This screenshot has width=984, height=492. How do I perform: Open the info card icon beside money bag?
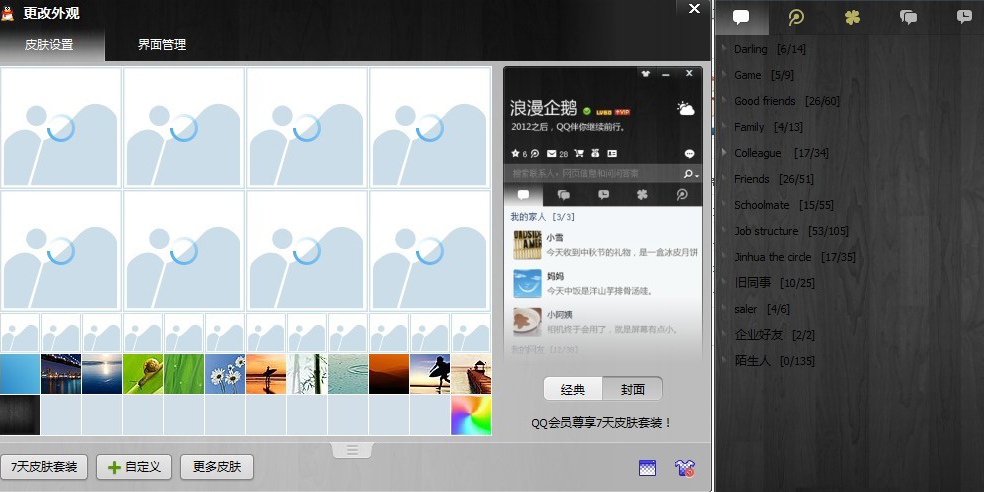[x=612, y=154]
